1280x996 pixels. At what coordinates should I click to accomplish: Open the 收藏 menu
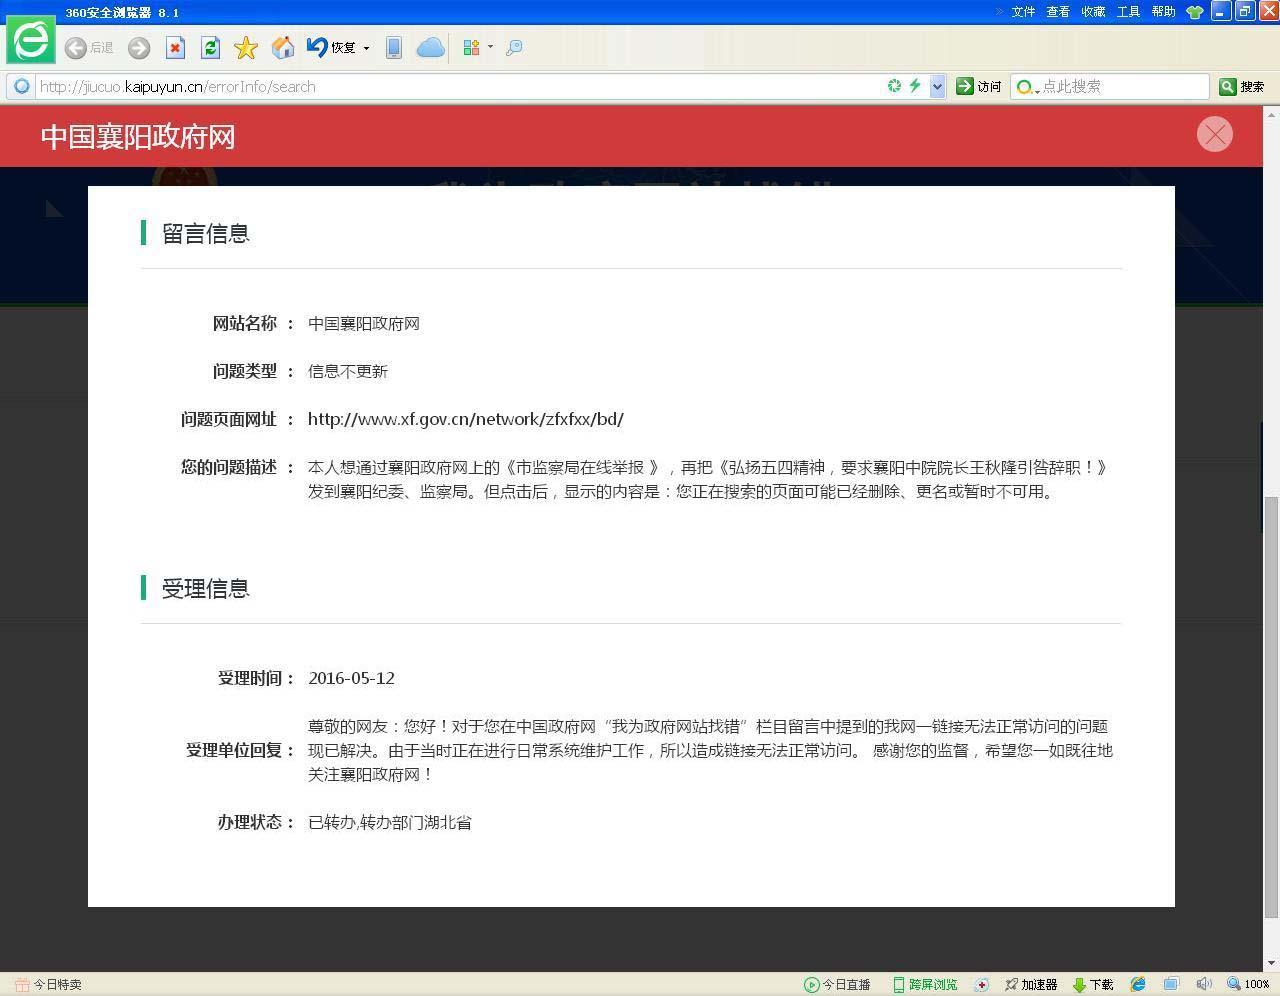[x=1093, y=12]
